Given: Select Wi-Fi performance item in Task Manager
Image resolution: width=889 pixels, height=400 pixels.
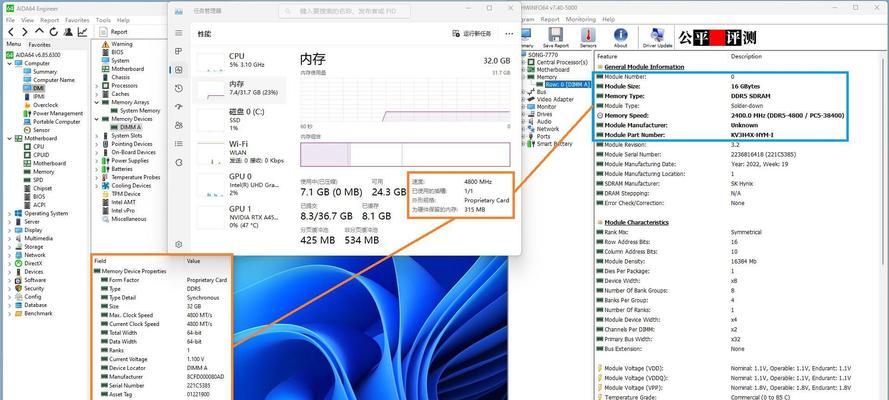Looking at the screenshot, I should (239, 152).
